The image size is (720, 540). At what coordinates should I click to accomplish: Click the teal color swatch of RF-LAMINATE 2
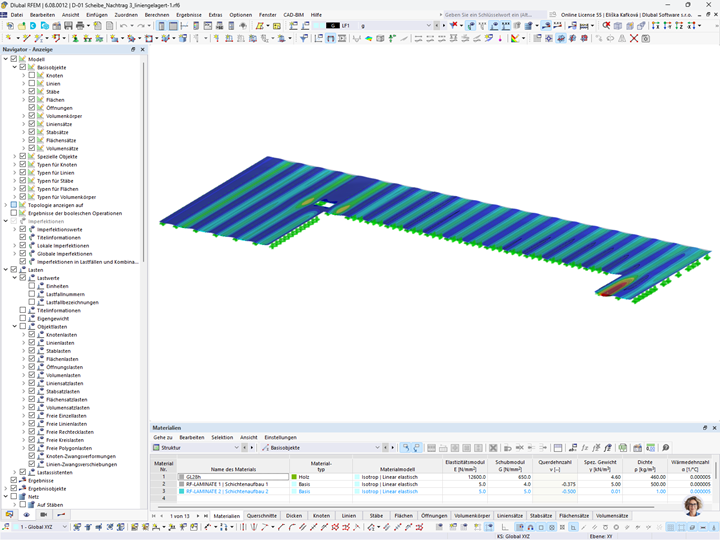click(x=182, y=491)
